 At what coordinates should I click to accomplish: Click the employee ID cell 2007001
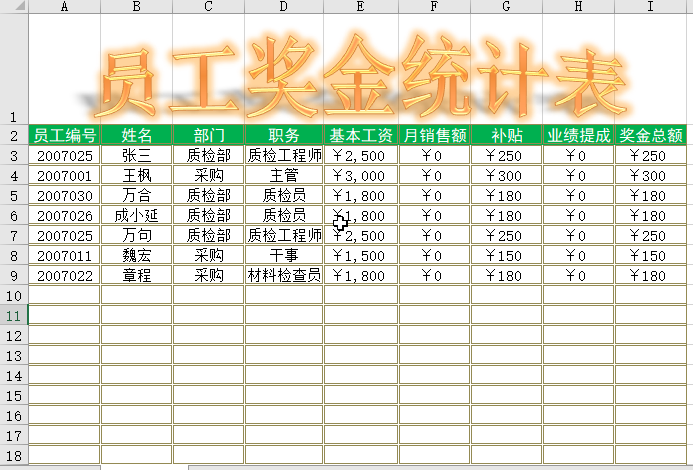coord(64,175)
